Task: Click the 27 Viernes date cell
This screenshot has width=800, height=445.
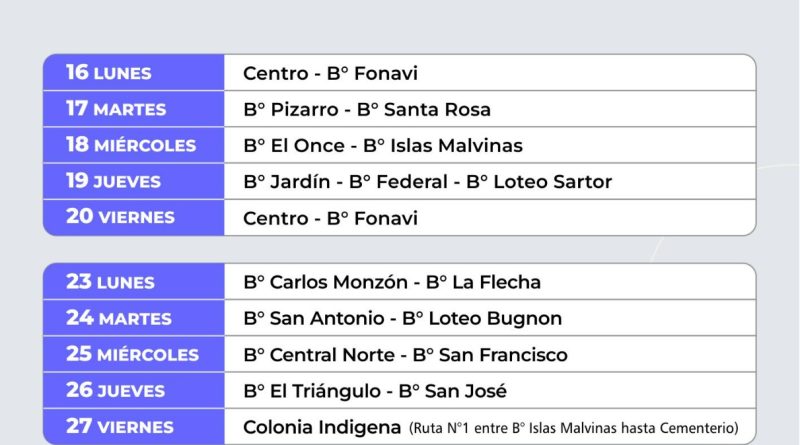Action: [x=121, y=426]
